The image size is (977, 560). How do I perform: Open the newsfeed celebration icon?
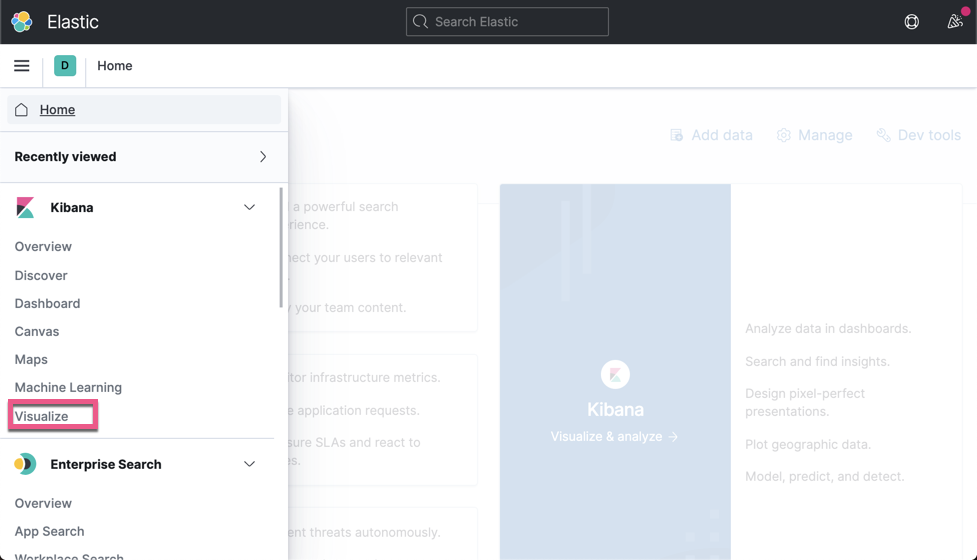point(955,22)
